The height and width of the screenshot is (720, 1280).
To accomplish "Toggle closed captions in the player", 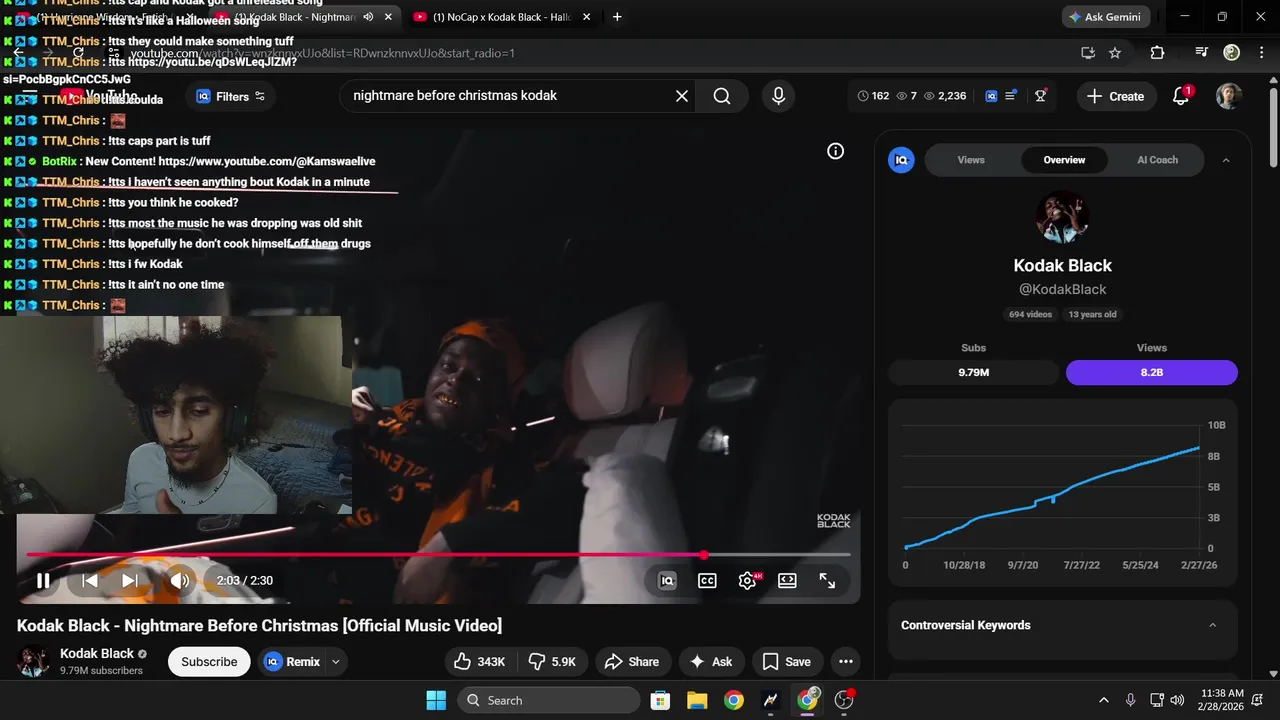I will click(707, 580).
